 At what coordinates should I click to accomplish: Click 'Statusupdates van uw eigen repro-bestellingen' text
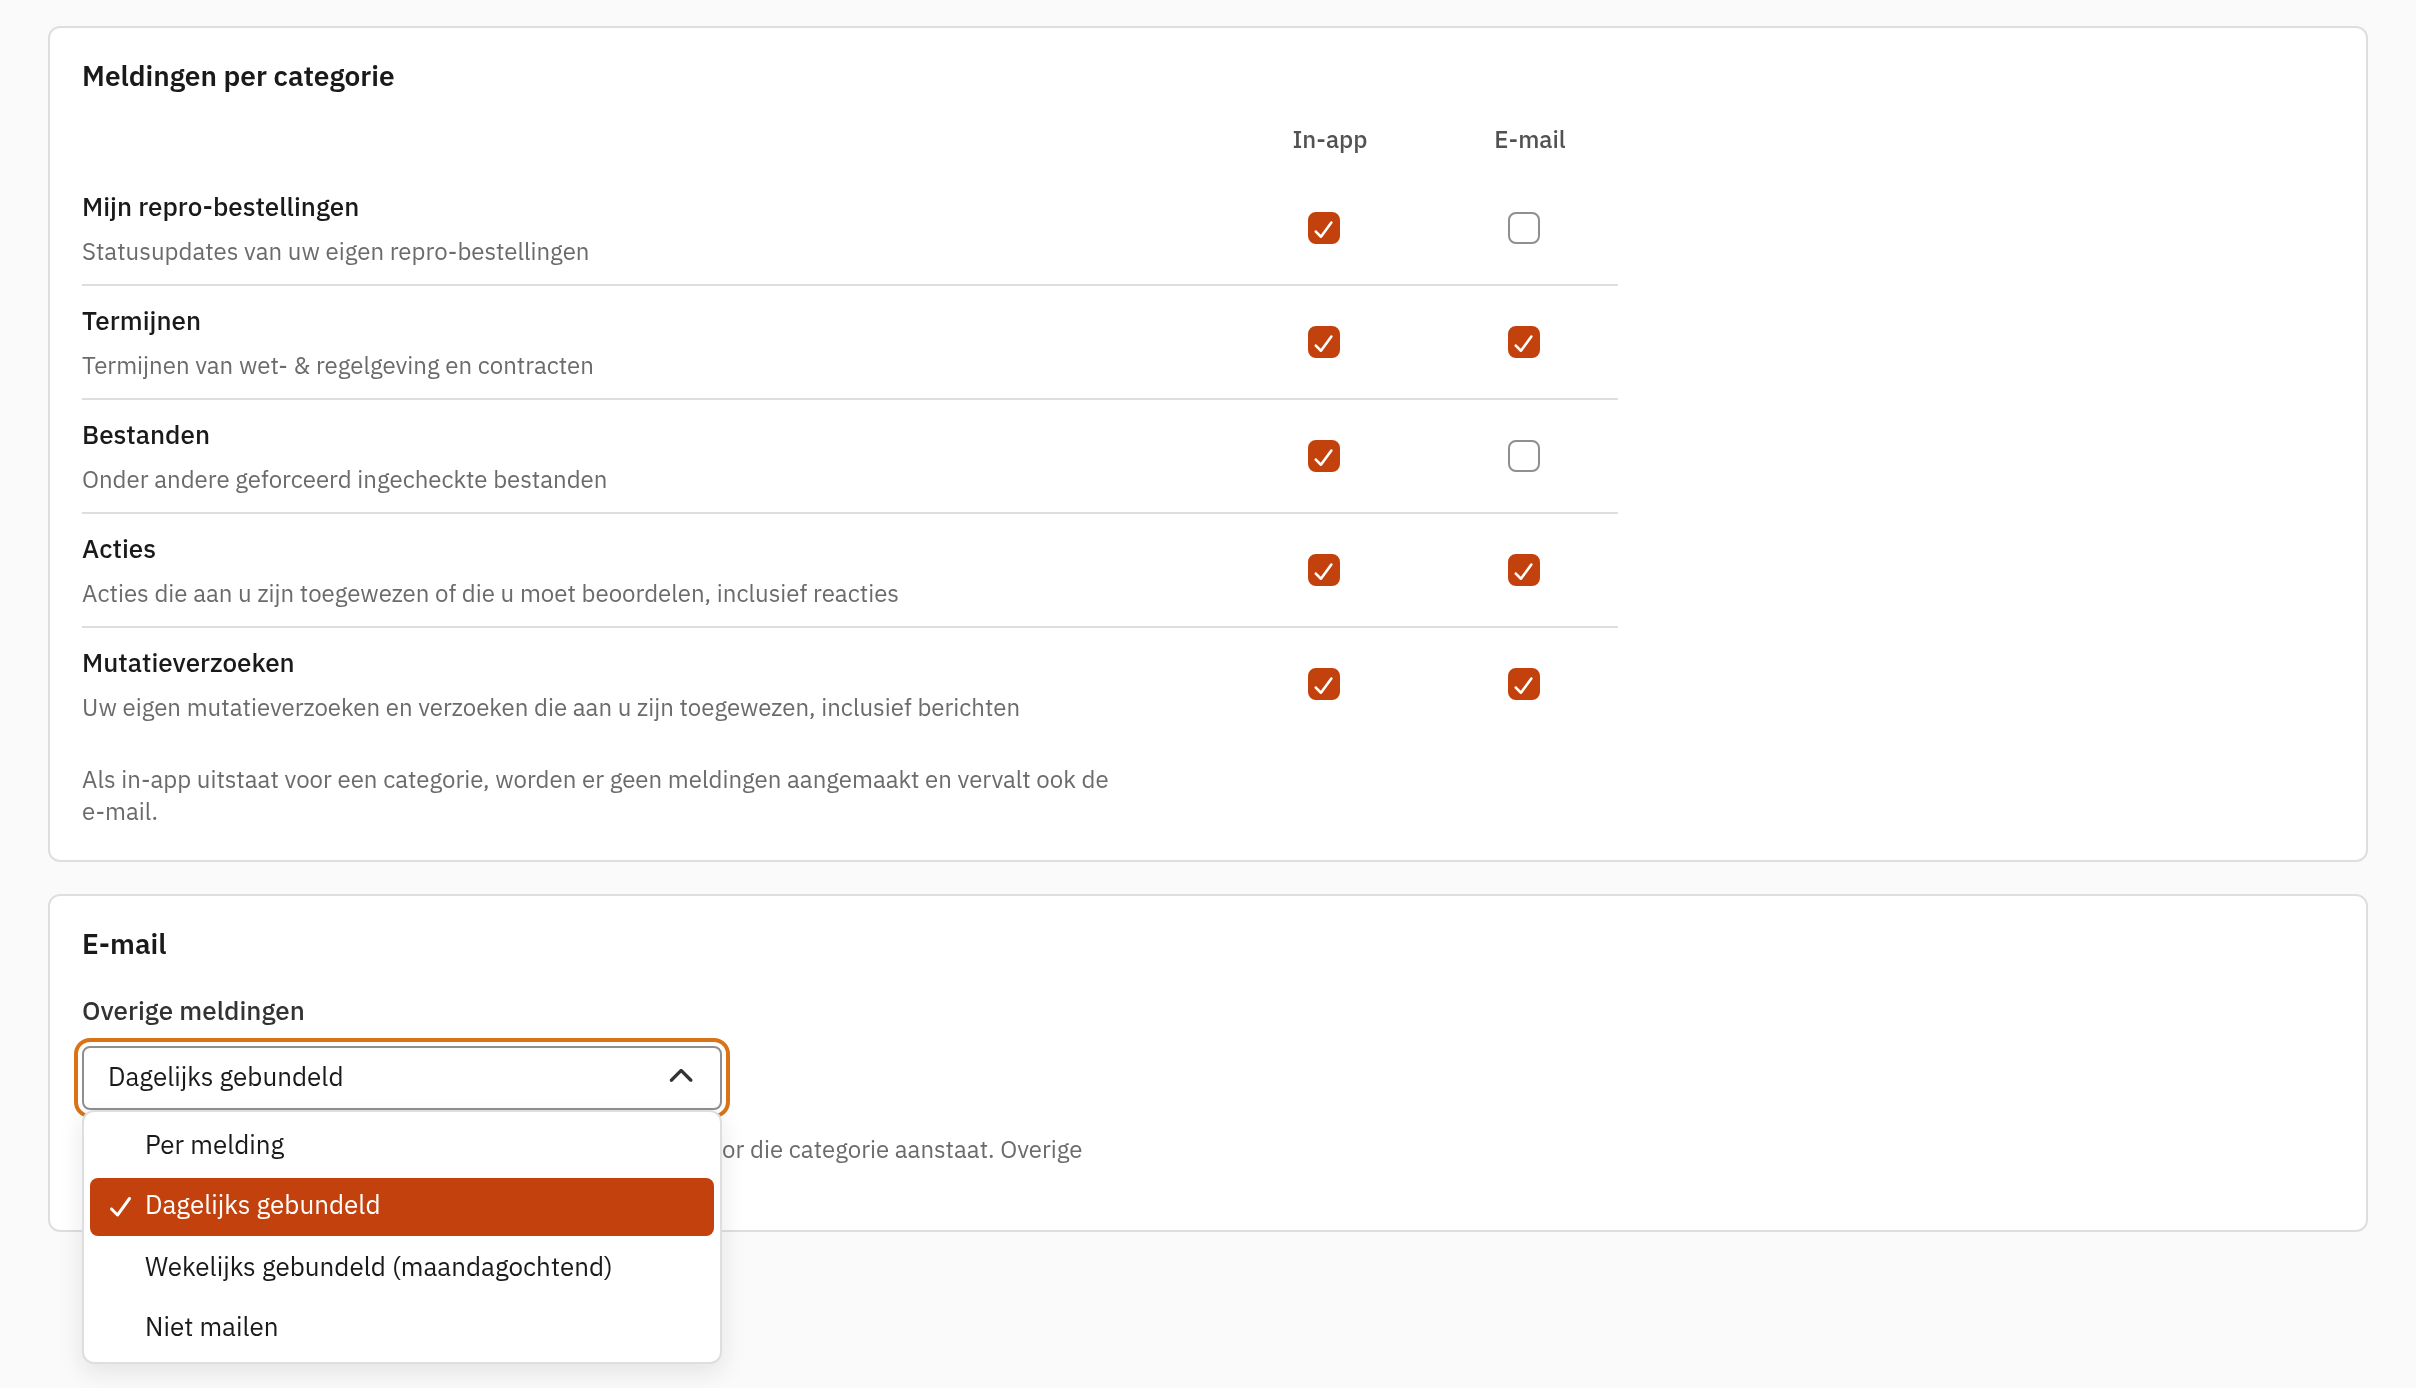pyautogui.click(x=335, y=252)
